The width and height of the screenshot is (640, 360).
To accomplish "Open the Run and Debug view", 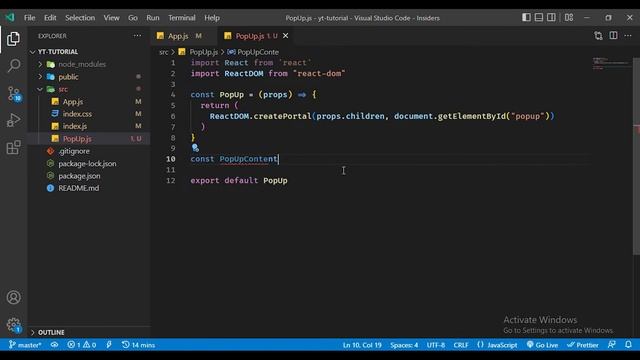I will pos(13,120).
